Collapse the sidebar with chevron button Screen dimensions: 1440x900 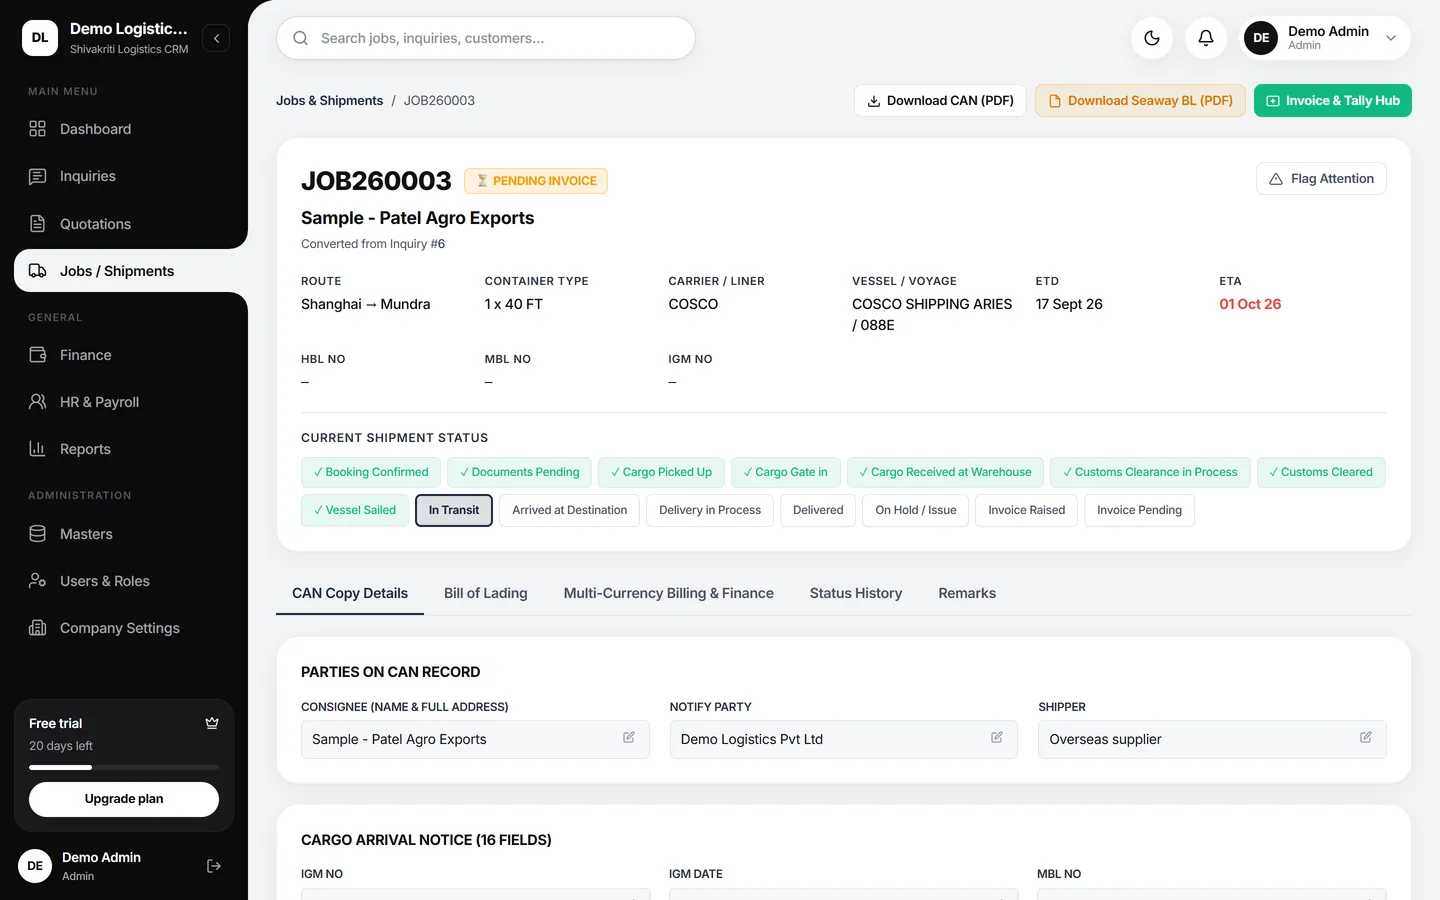click(216, 38)
